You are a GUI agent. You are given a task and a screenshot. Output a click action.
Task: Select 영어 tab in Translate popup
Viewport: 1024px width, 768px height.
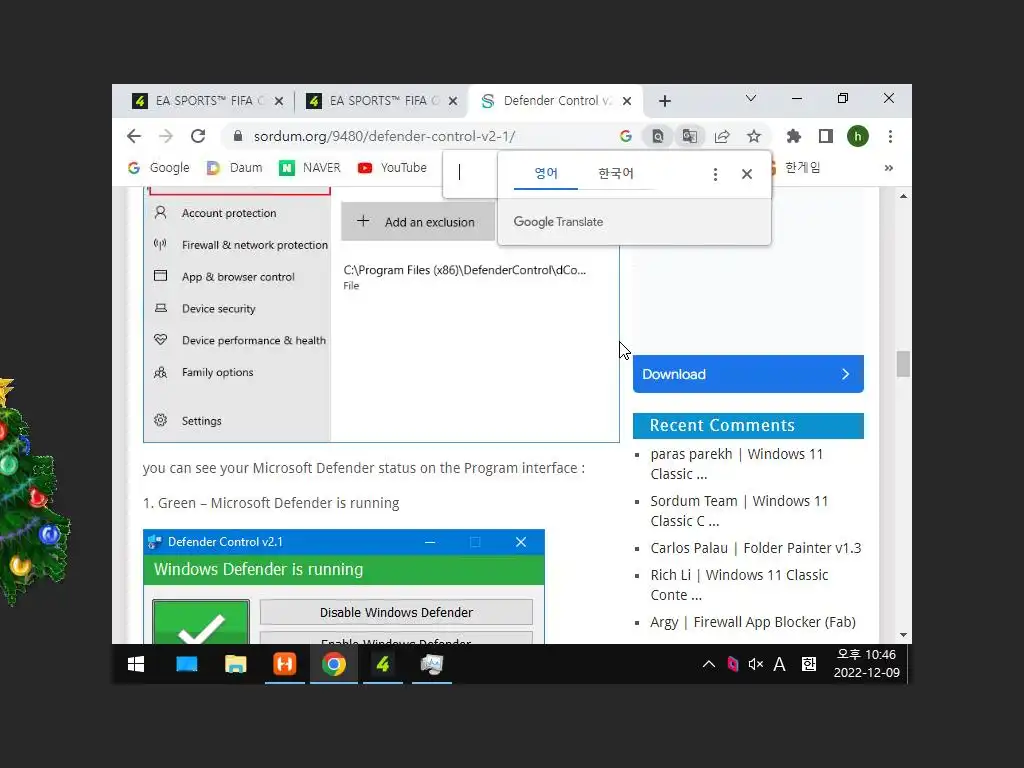tap(546, 173)
